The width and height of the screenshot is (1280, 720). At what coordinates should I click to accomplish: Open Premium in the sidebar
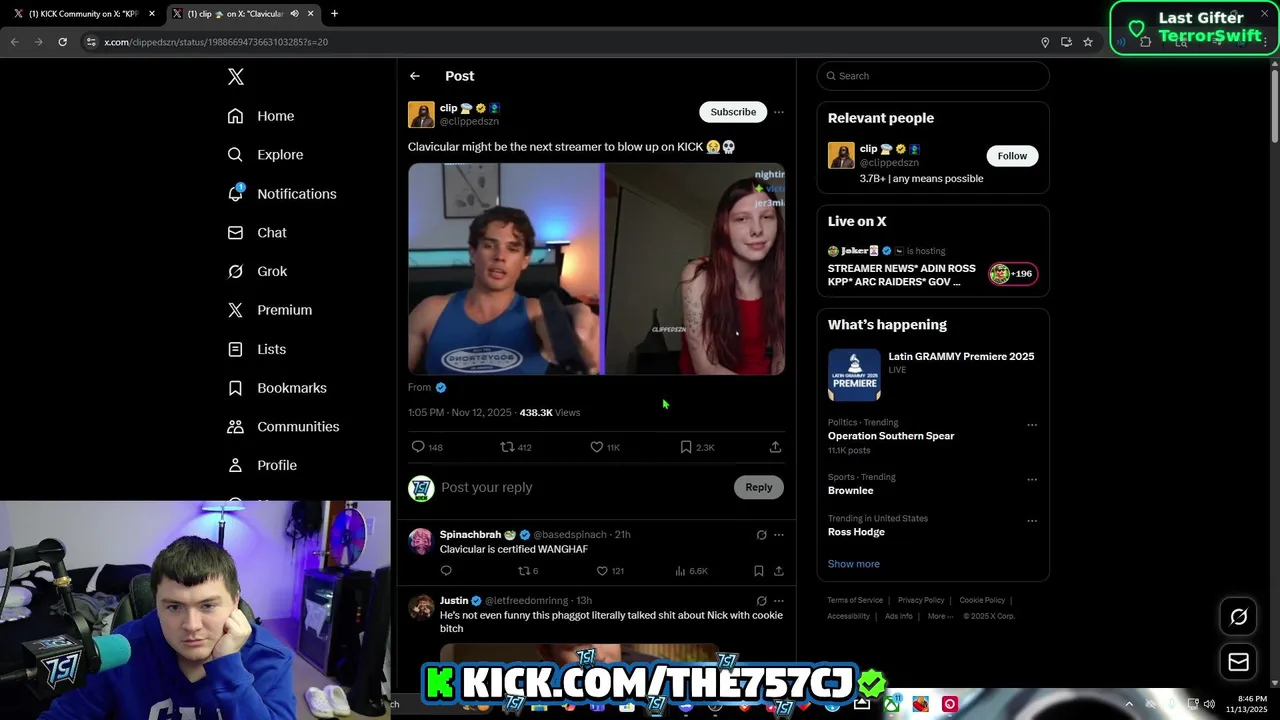270,310
